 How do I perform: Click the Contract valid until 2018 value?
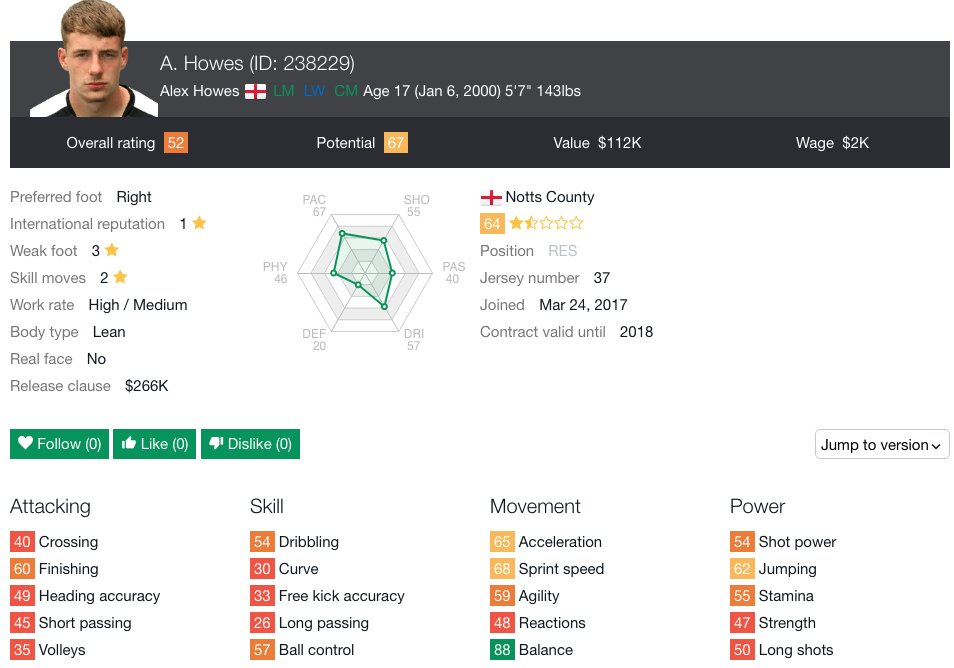636,332
